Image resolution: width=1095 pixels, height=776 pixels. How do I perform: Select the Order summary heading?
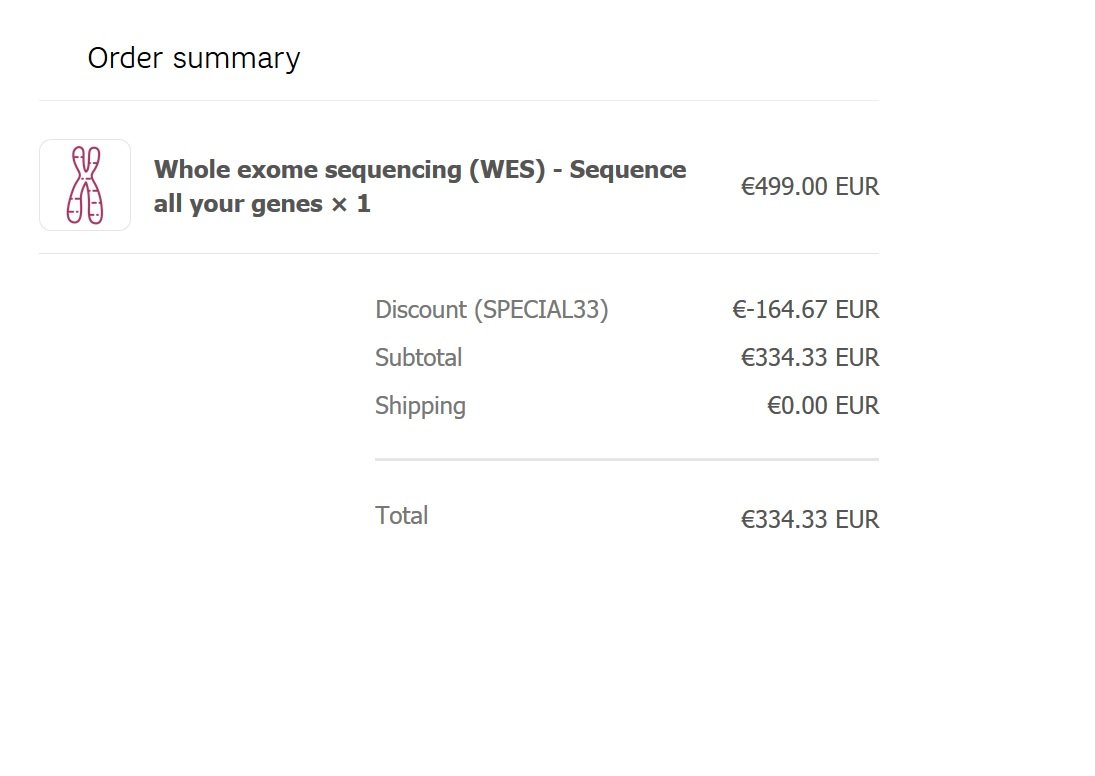pyautogui.click(x=193, y=58)
